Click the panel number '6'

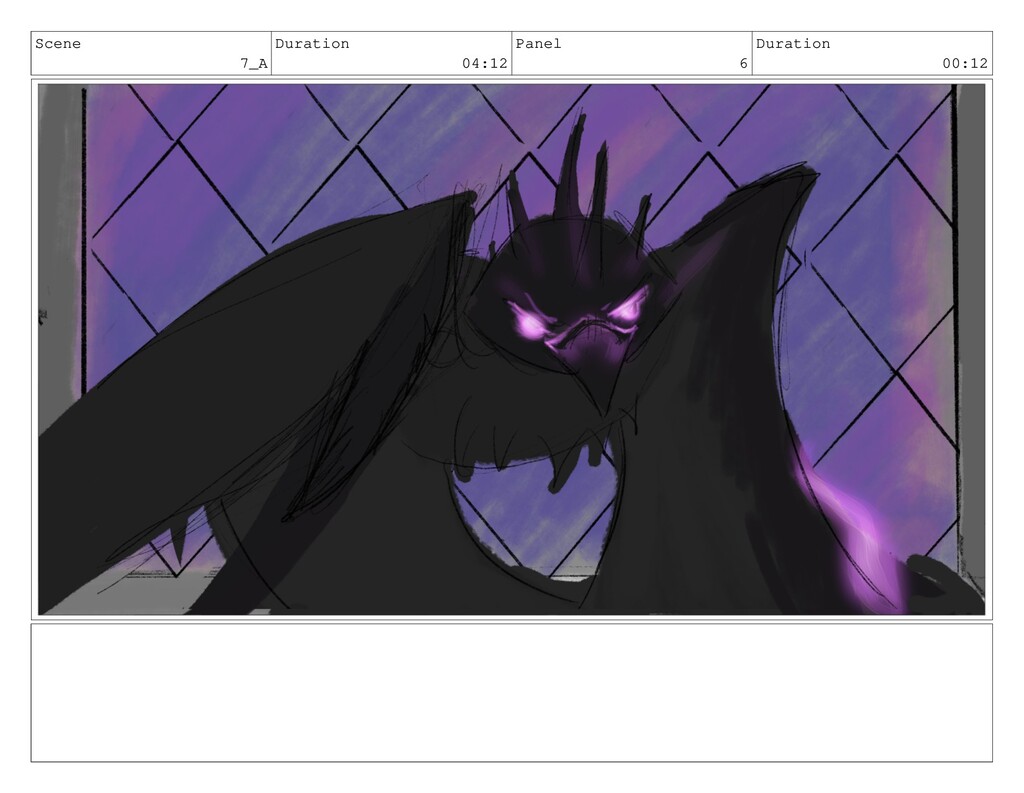[743, 63]
